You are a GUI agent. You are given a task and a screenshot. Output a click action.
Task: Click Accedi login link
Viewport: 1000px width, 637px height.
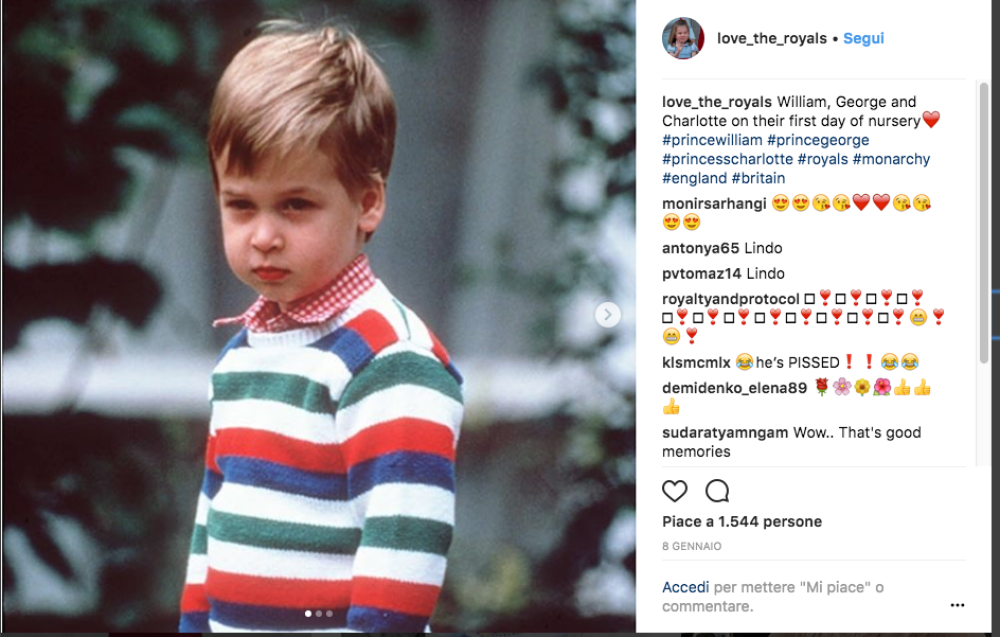(685, 587)
